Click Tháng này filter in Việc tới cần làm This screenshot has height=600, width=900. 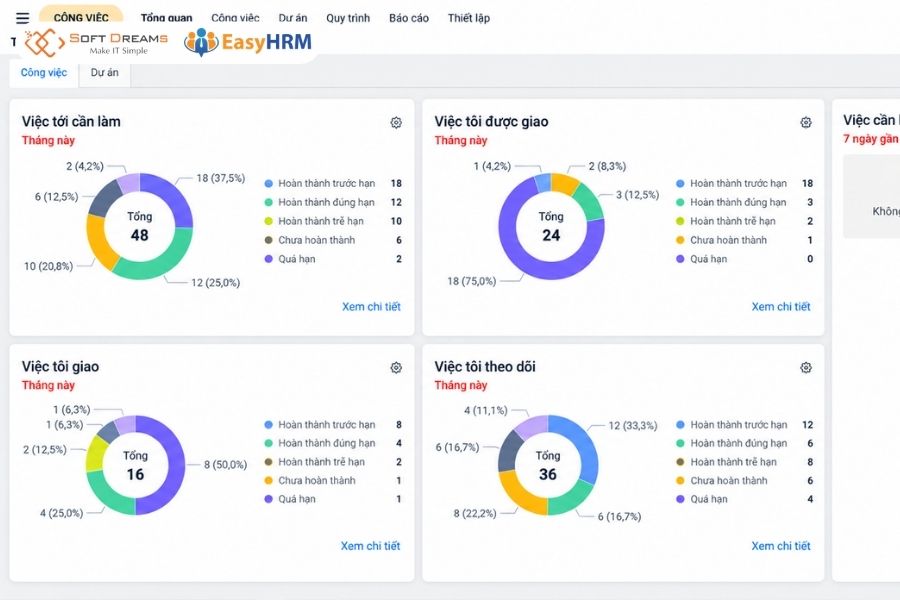tap(48, 140)
